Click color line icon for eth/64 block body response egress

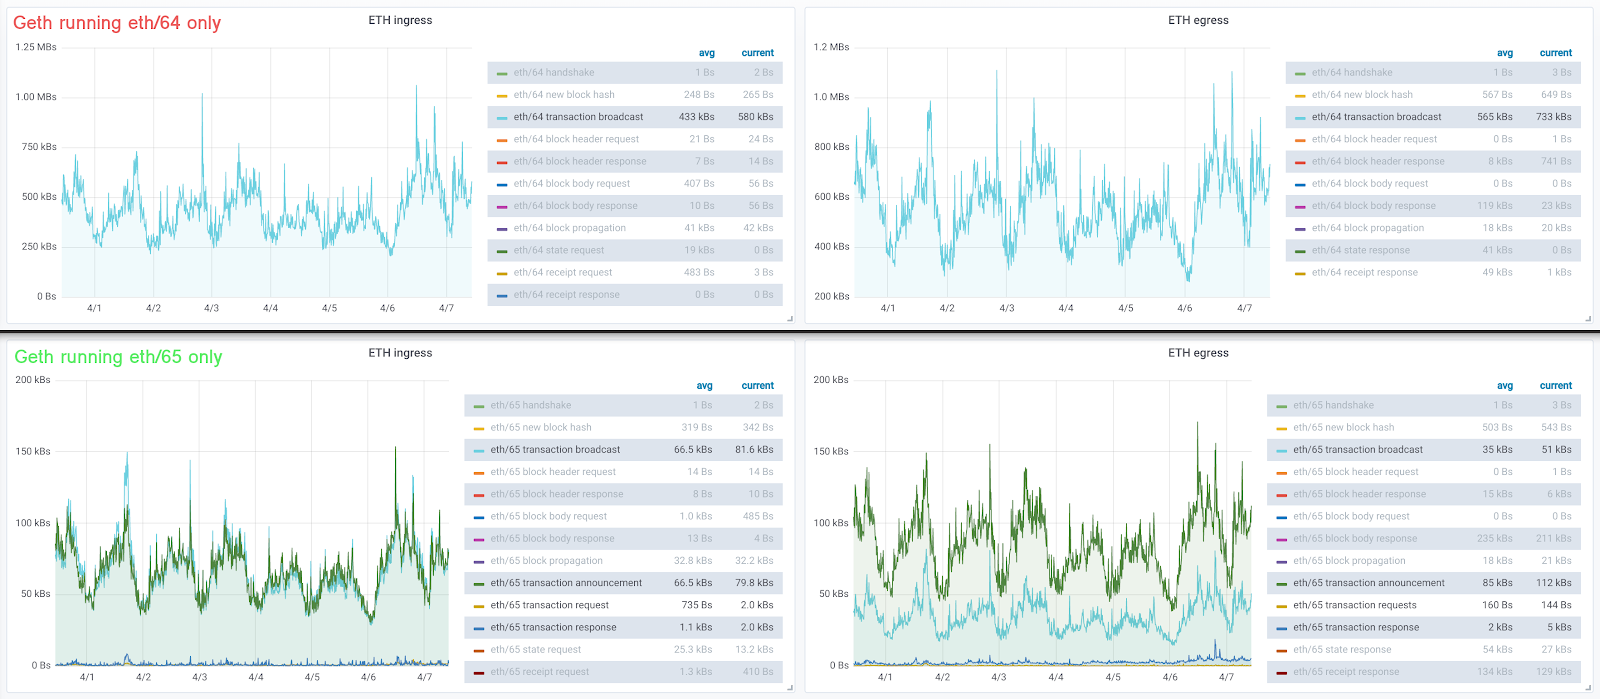click(1300, 207)
